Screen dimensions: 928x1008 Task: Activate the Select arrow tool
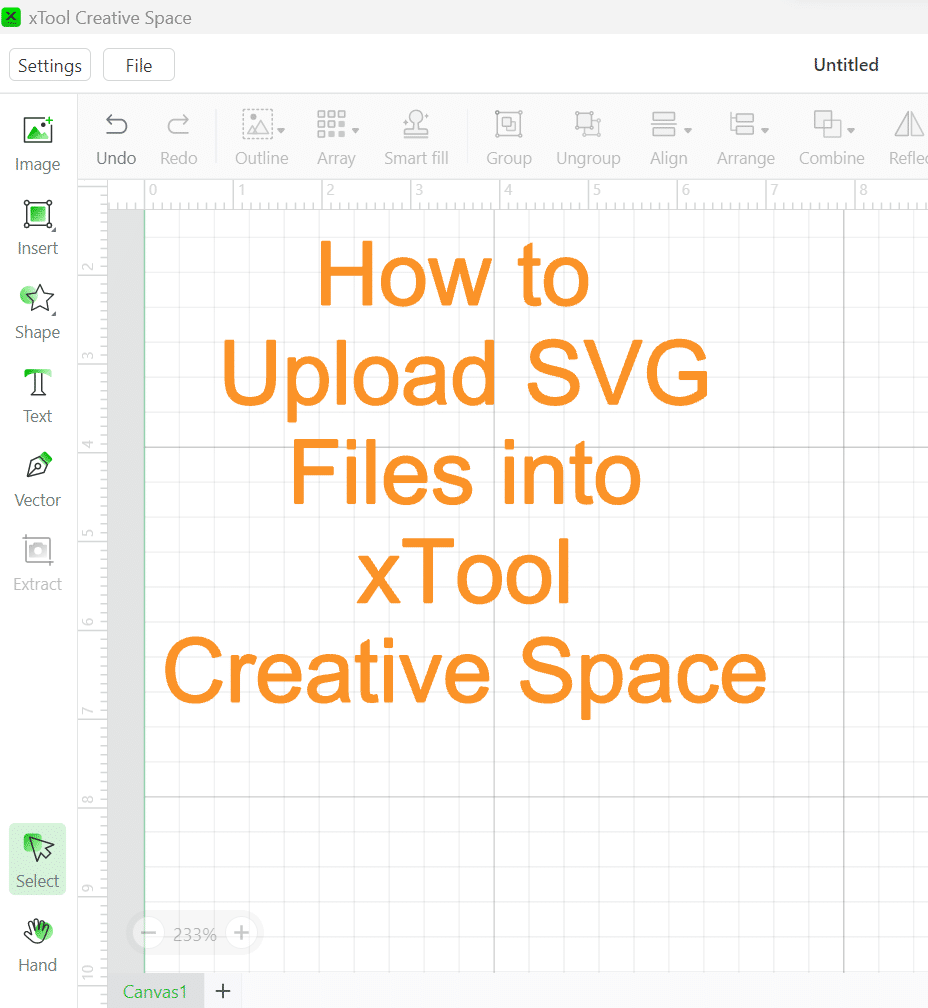click(x=37, y=859)
